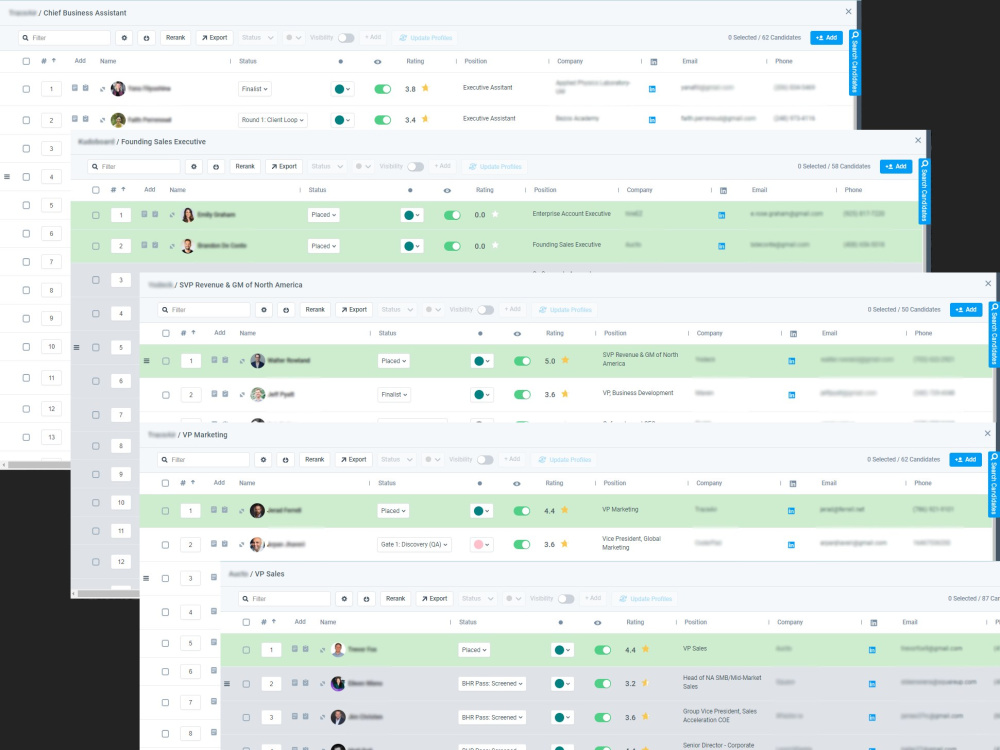Click drag handle of VP Sales row 2
This screenshot has height=750, width=1000.
[227, 684]
